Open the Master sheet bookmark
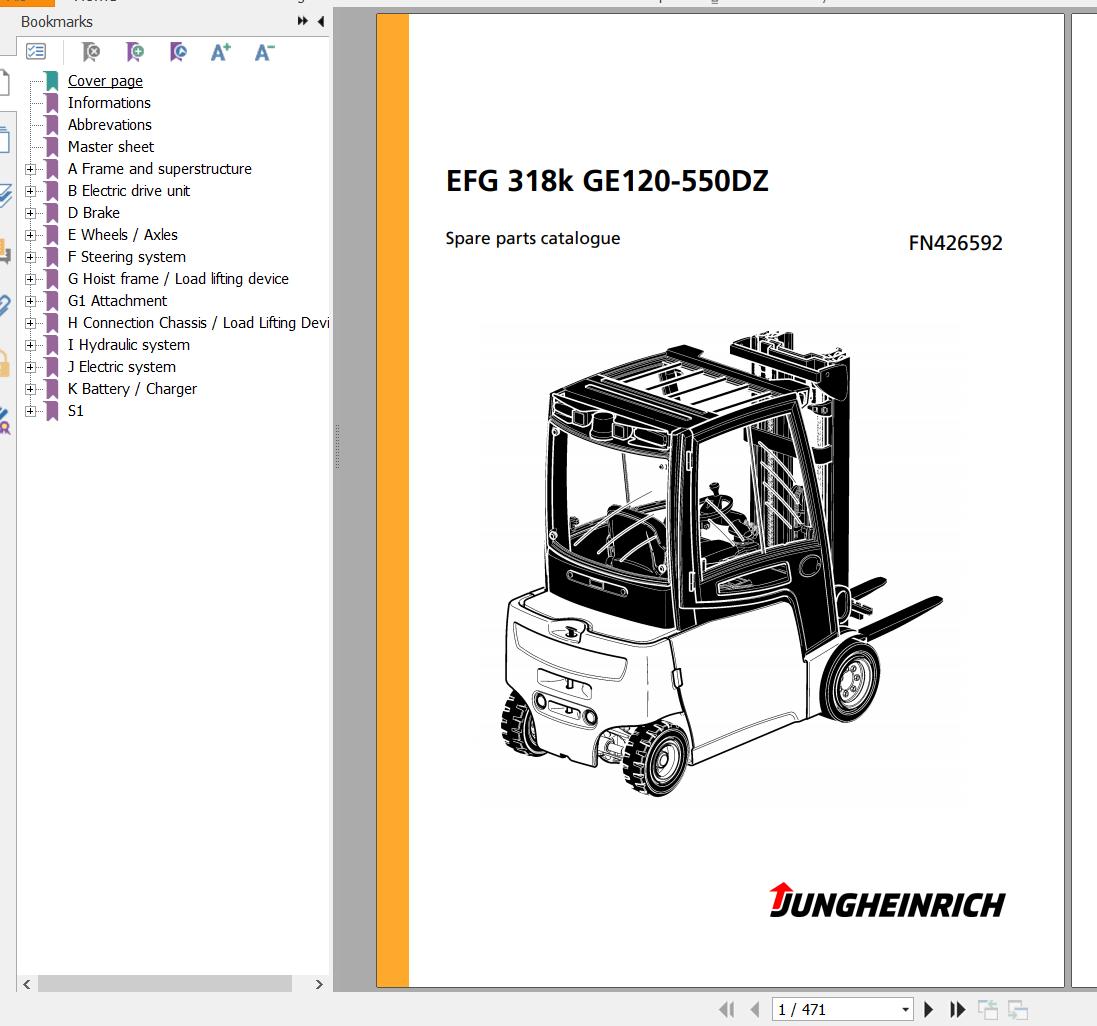The image size is (1097, 1026). point(110,147)
